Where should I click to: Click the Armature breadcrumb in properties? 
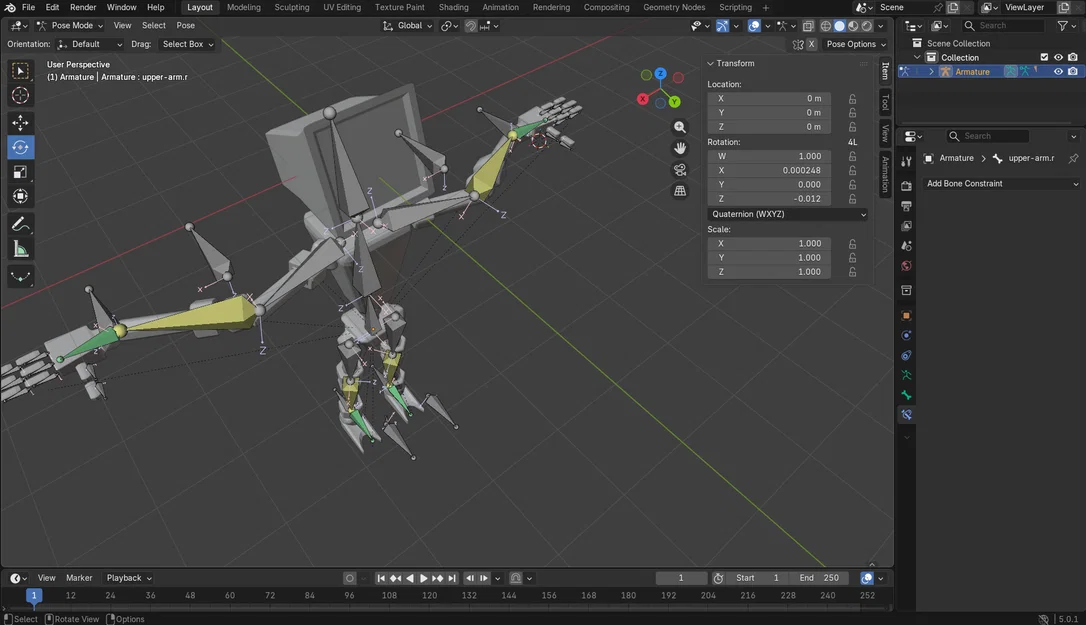(x=956, y=158)
